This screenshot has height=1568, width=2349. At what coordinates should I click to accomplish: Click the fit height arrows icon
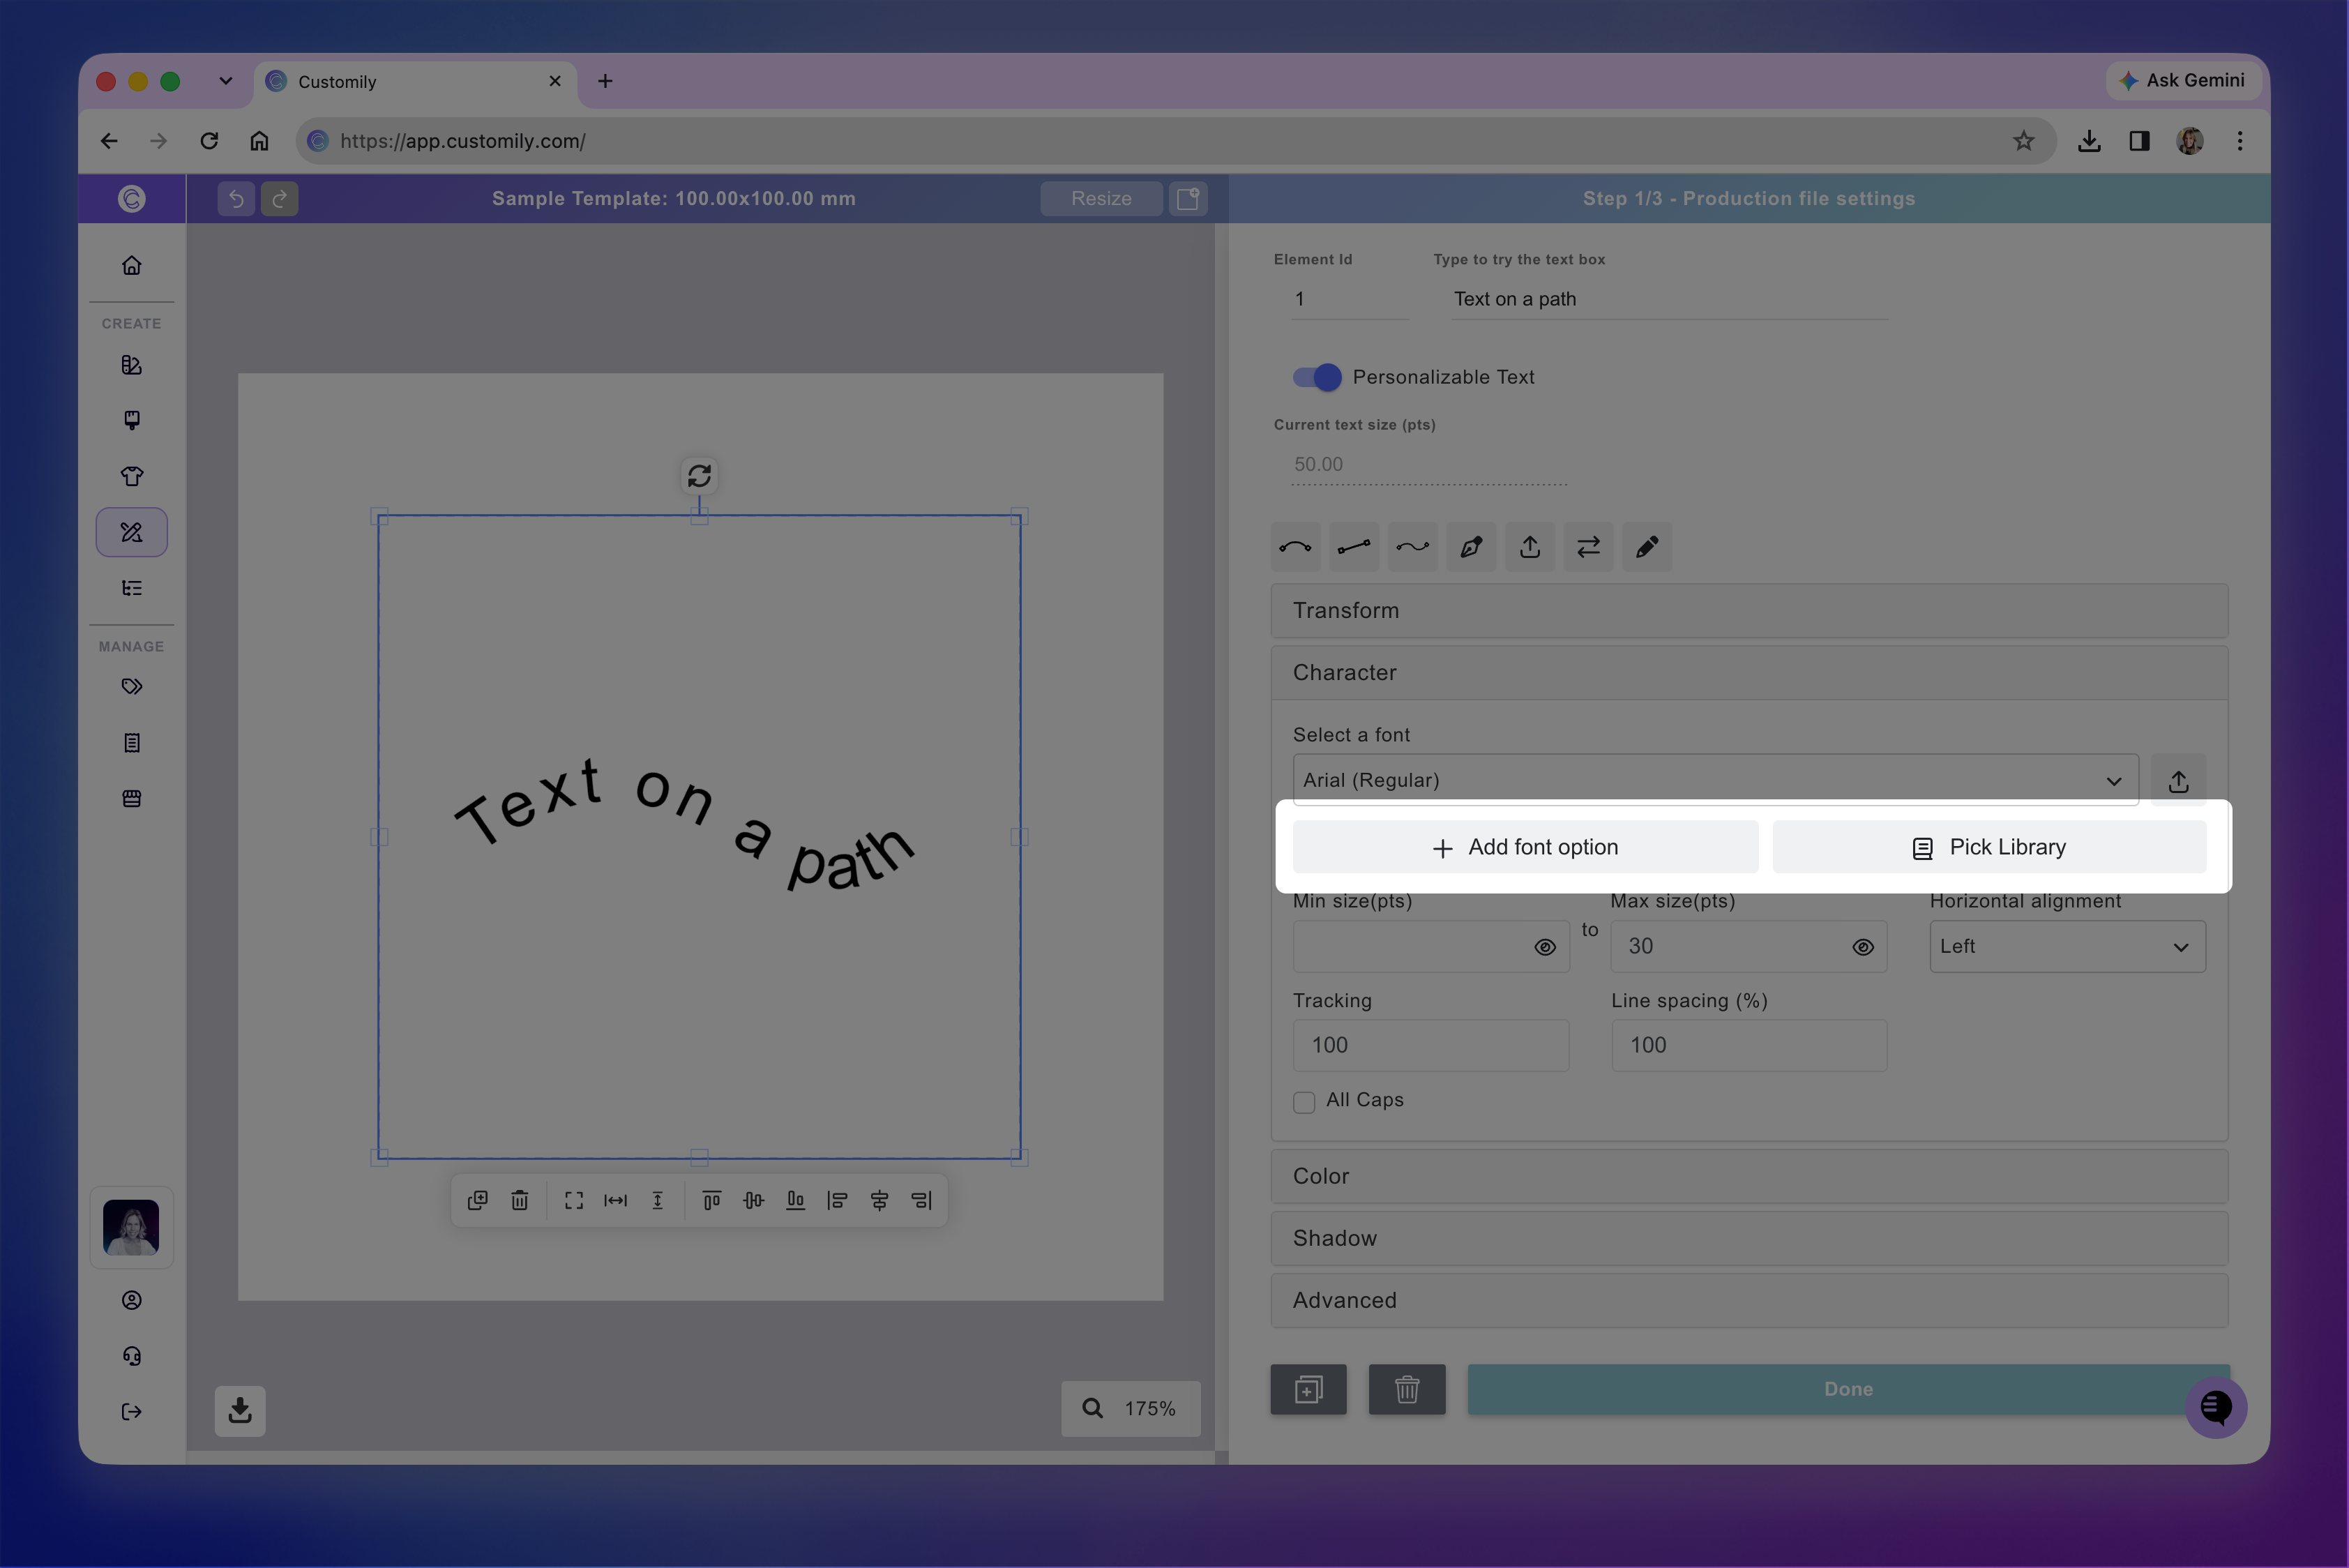[658, 1200]
